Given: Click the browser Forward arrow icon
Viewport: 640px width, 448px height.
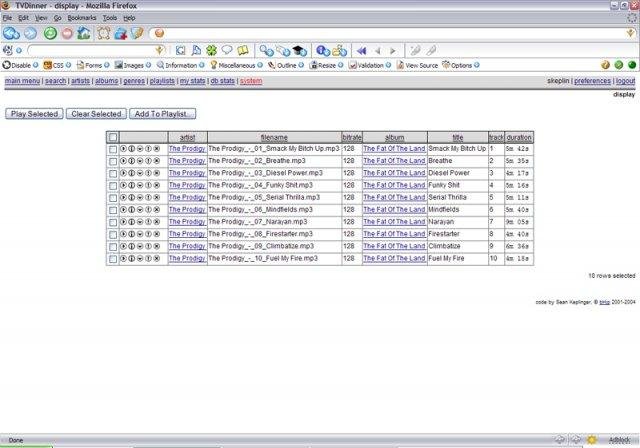Looking at the screenshot, I should point(30,33).
